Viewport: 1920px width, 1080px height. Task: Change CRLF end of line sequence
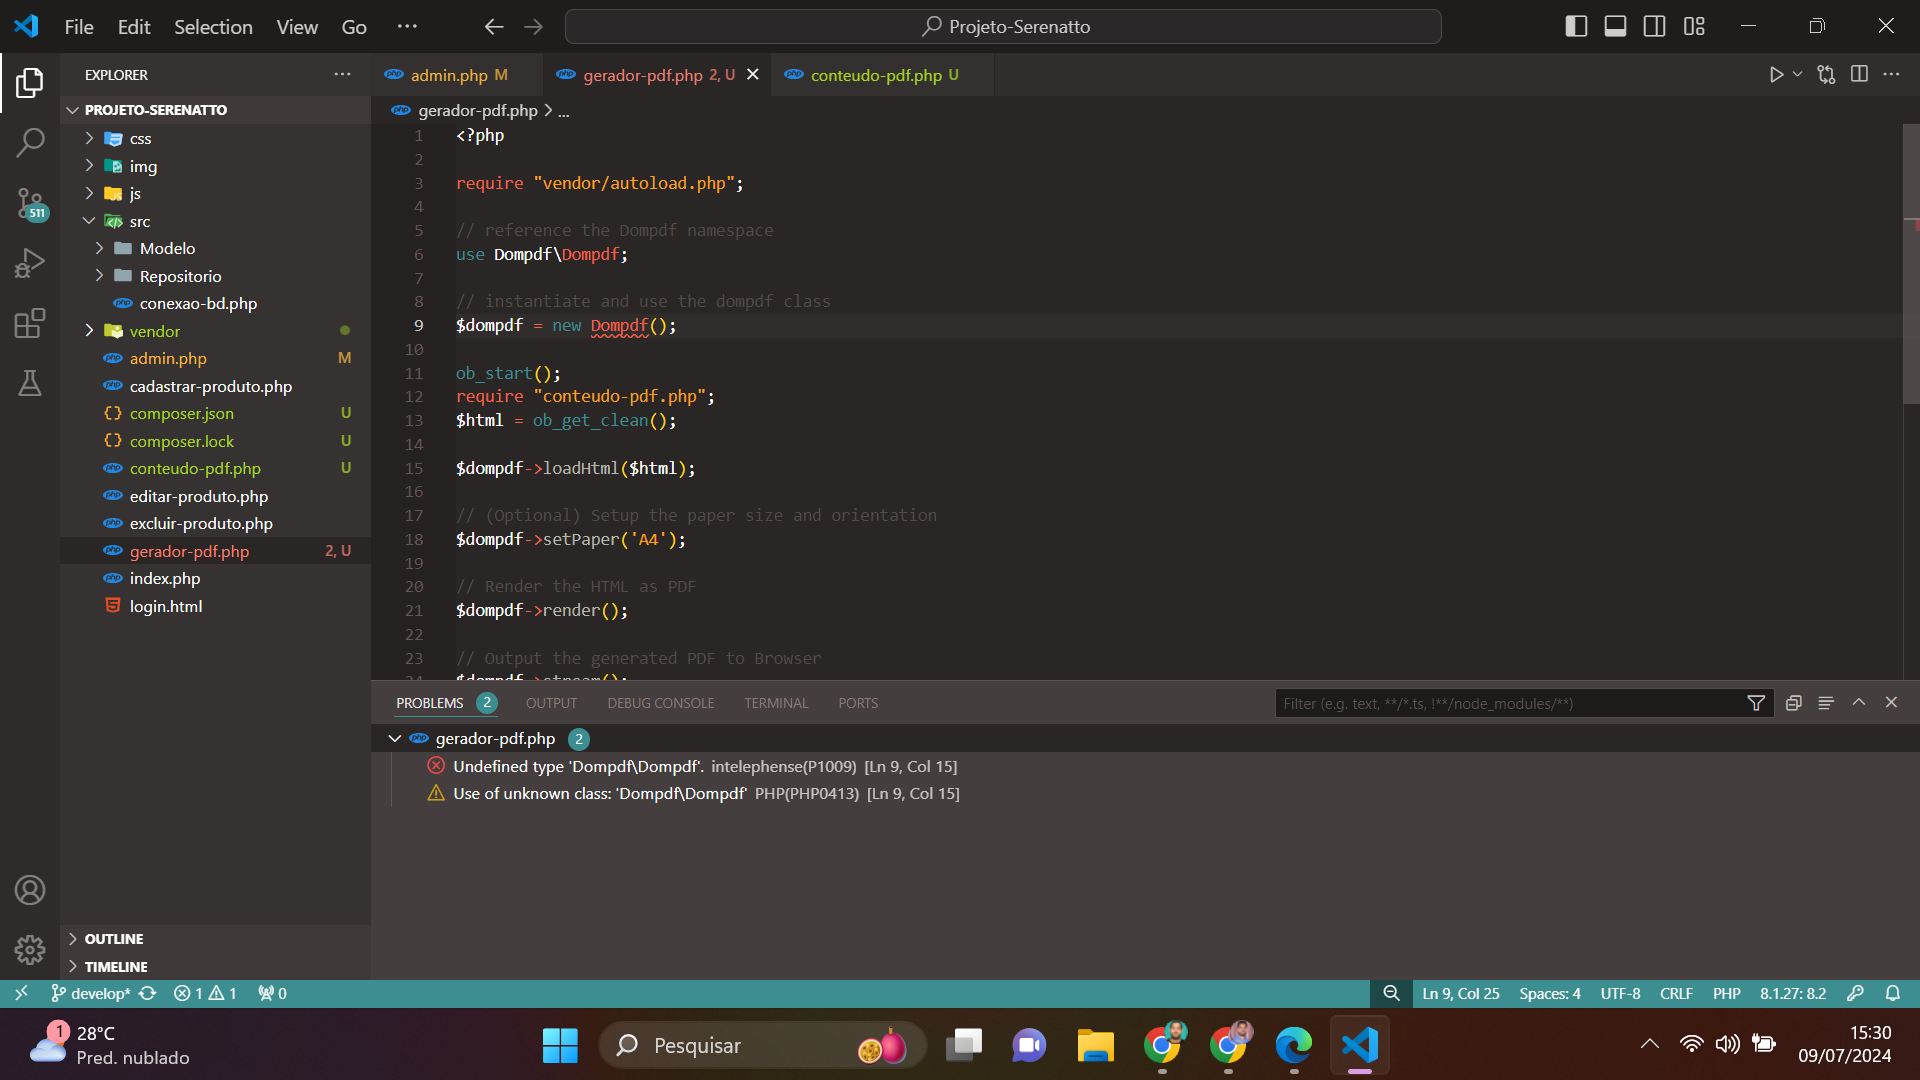[1676, 993]
